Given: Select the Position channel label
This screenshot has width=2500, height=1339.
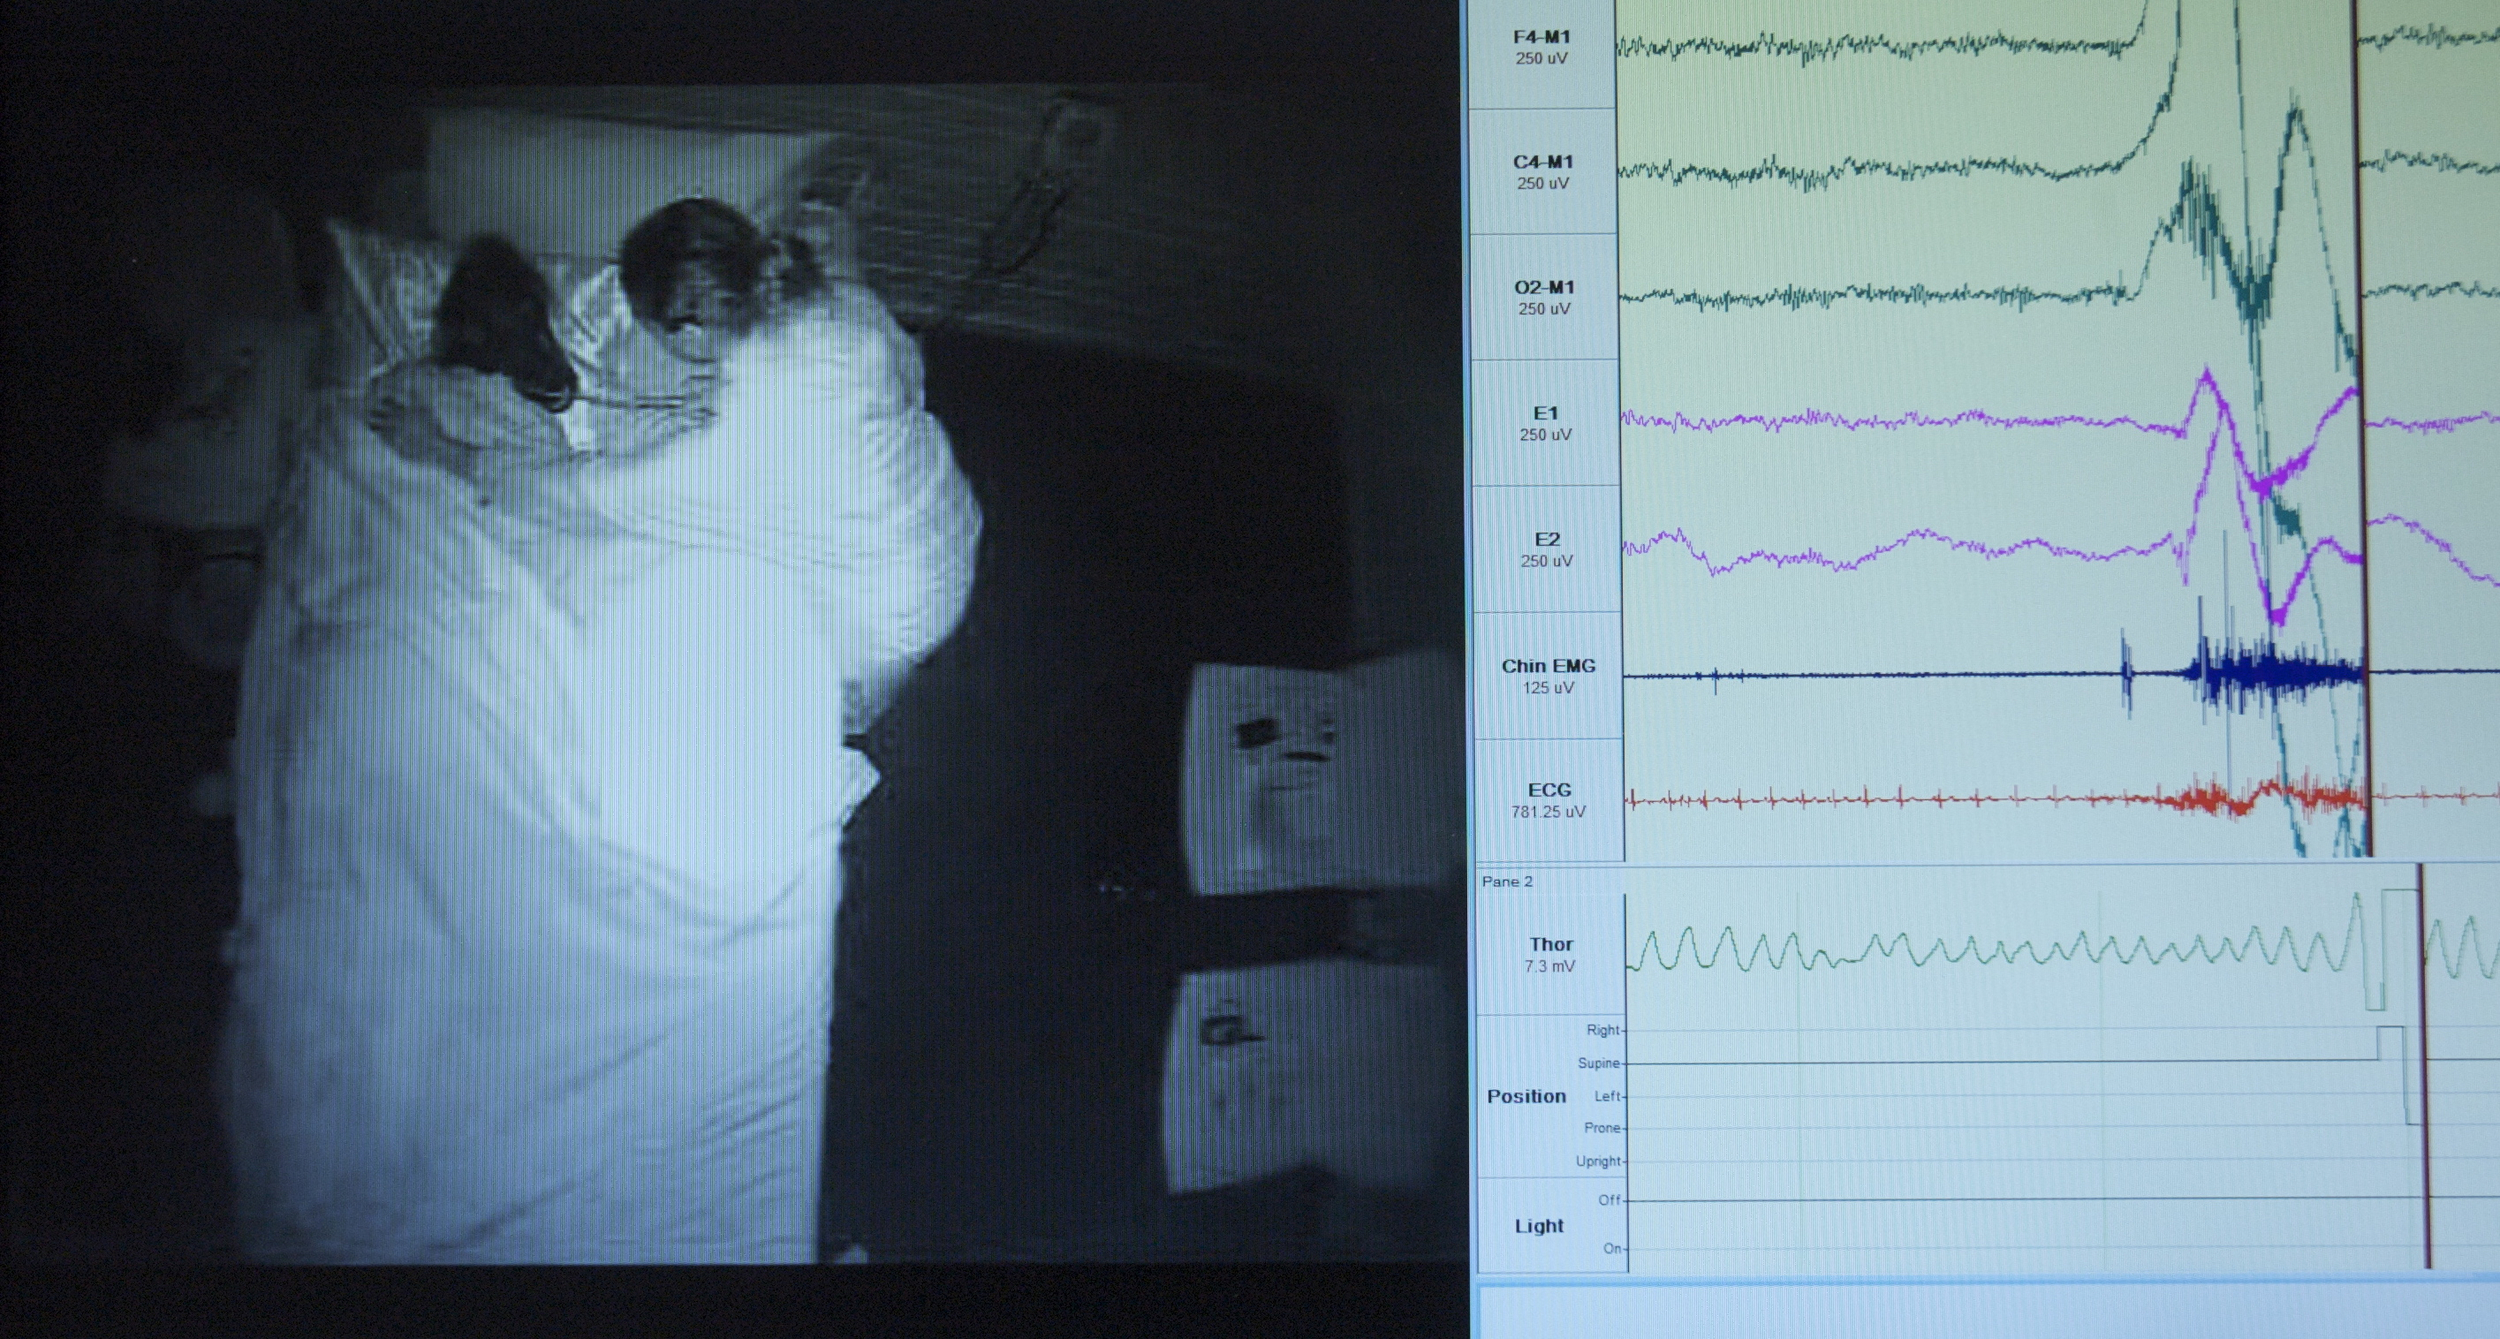Looking at the screenshot, I should 1526,1096.
